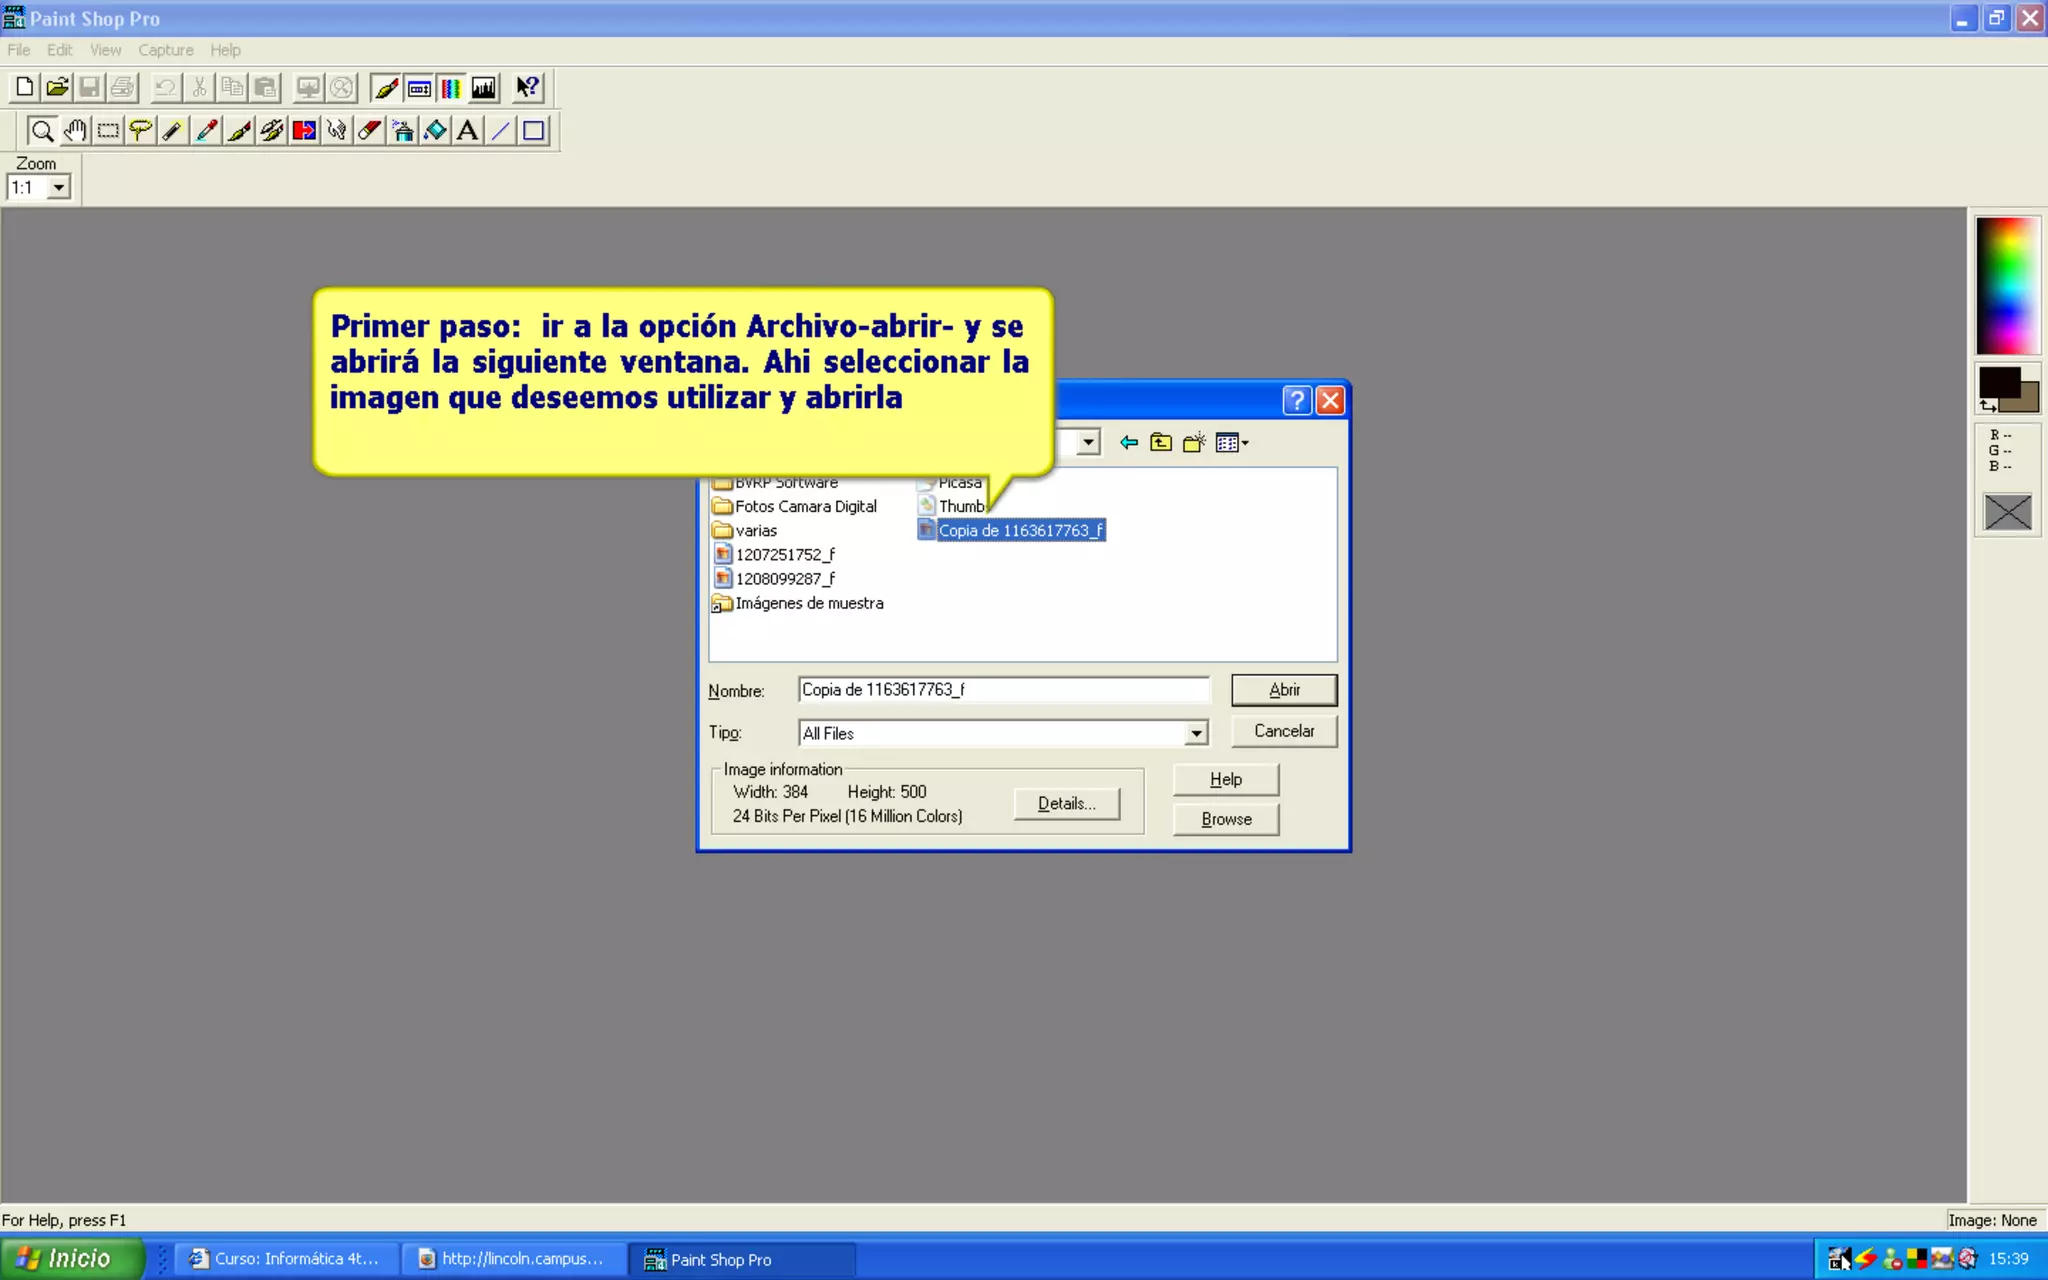Toggle the Tool Palette paintbrush button

(x=386, y=88)
